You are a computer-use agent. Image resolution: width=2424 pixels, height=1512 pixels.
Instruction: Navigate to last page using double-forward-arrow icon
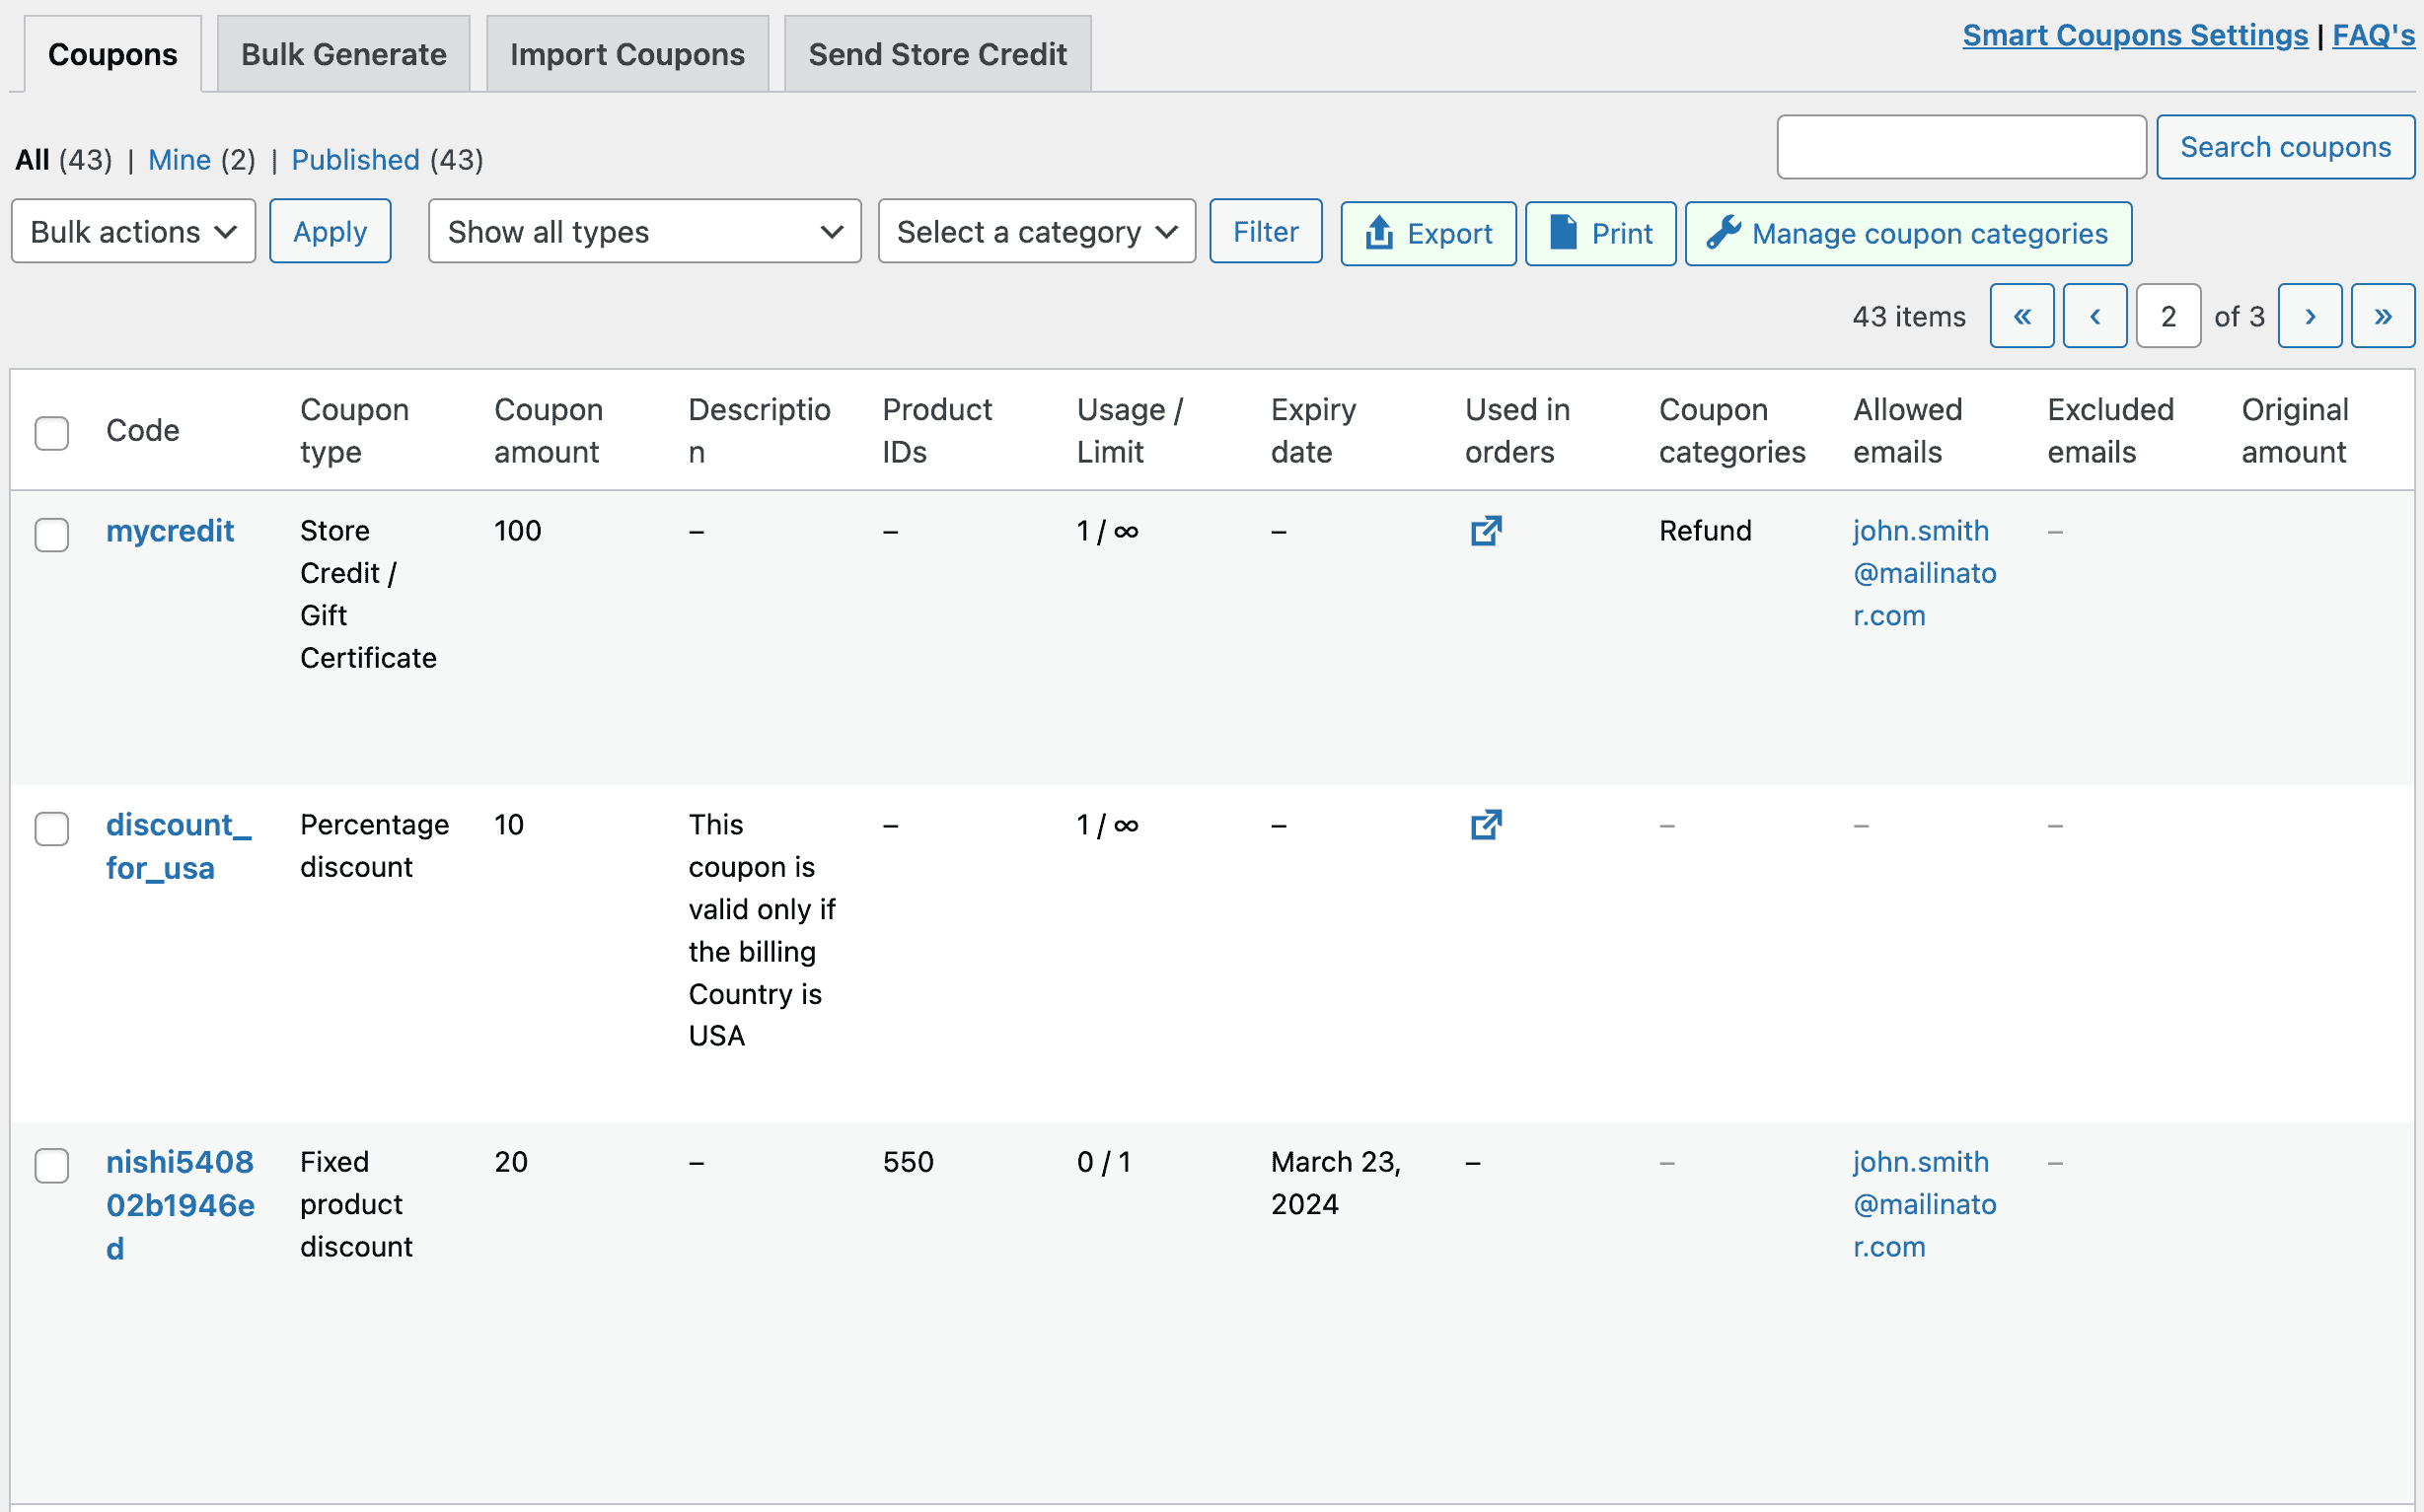[x=2384, y=316]
